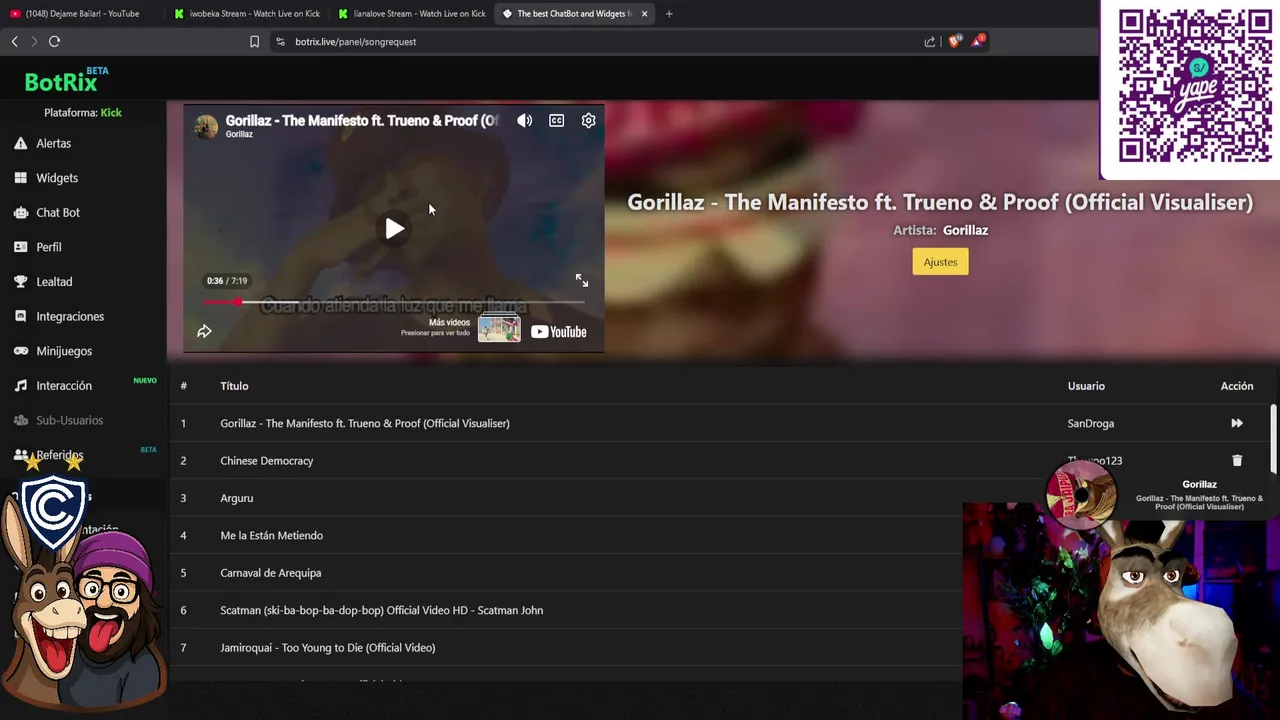The height and width of the screenshot is (720, 1280).
Task: Click the share arrow in the player
Action: pos(204,331)
